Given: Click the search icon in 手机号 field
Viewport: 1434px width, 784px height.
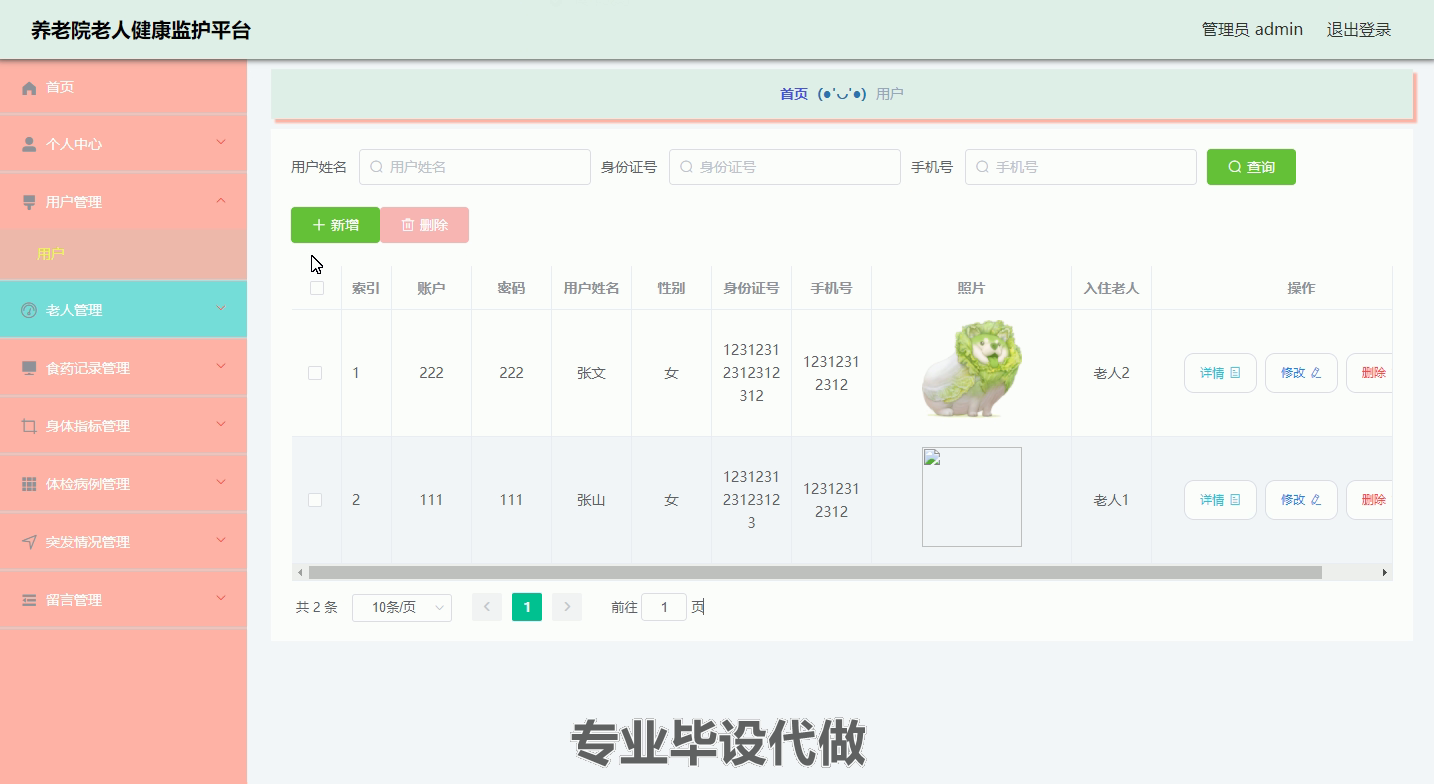Looking at the screenshot, I should pos(982,167).
